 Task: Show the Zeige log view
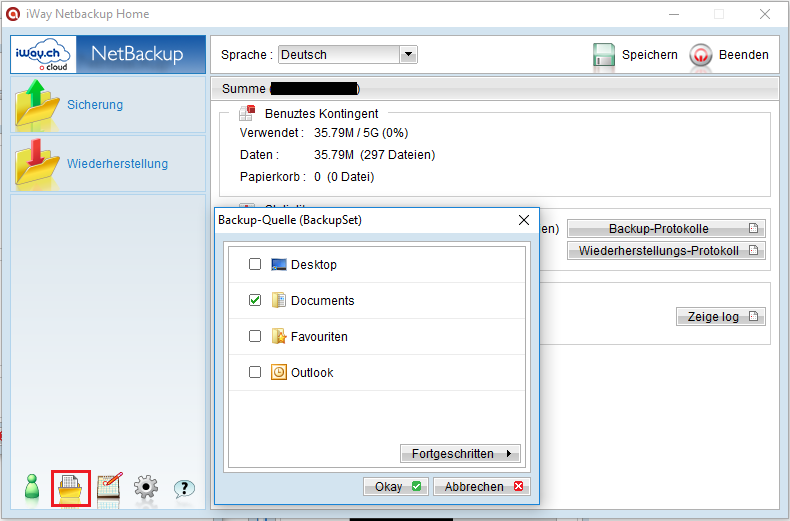[720, 317]
